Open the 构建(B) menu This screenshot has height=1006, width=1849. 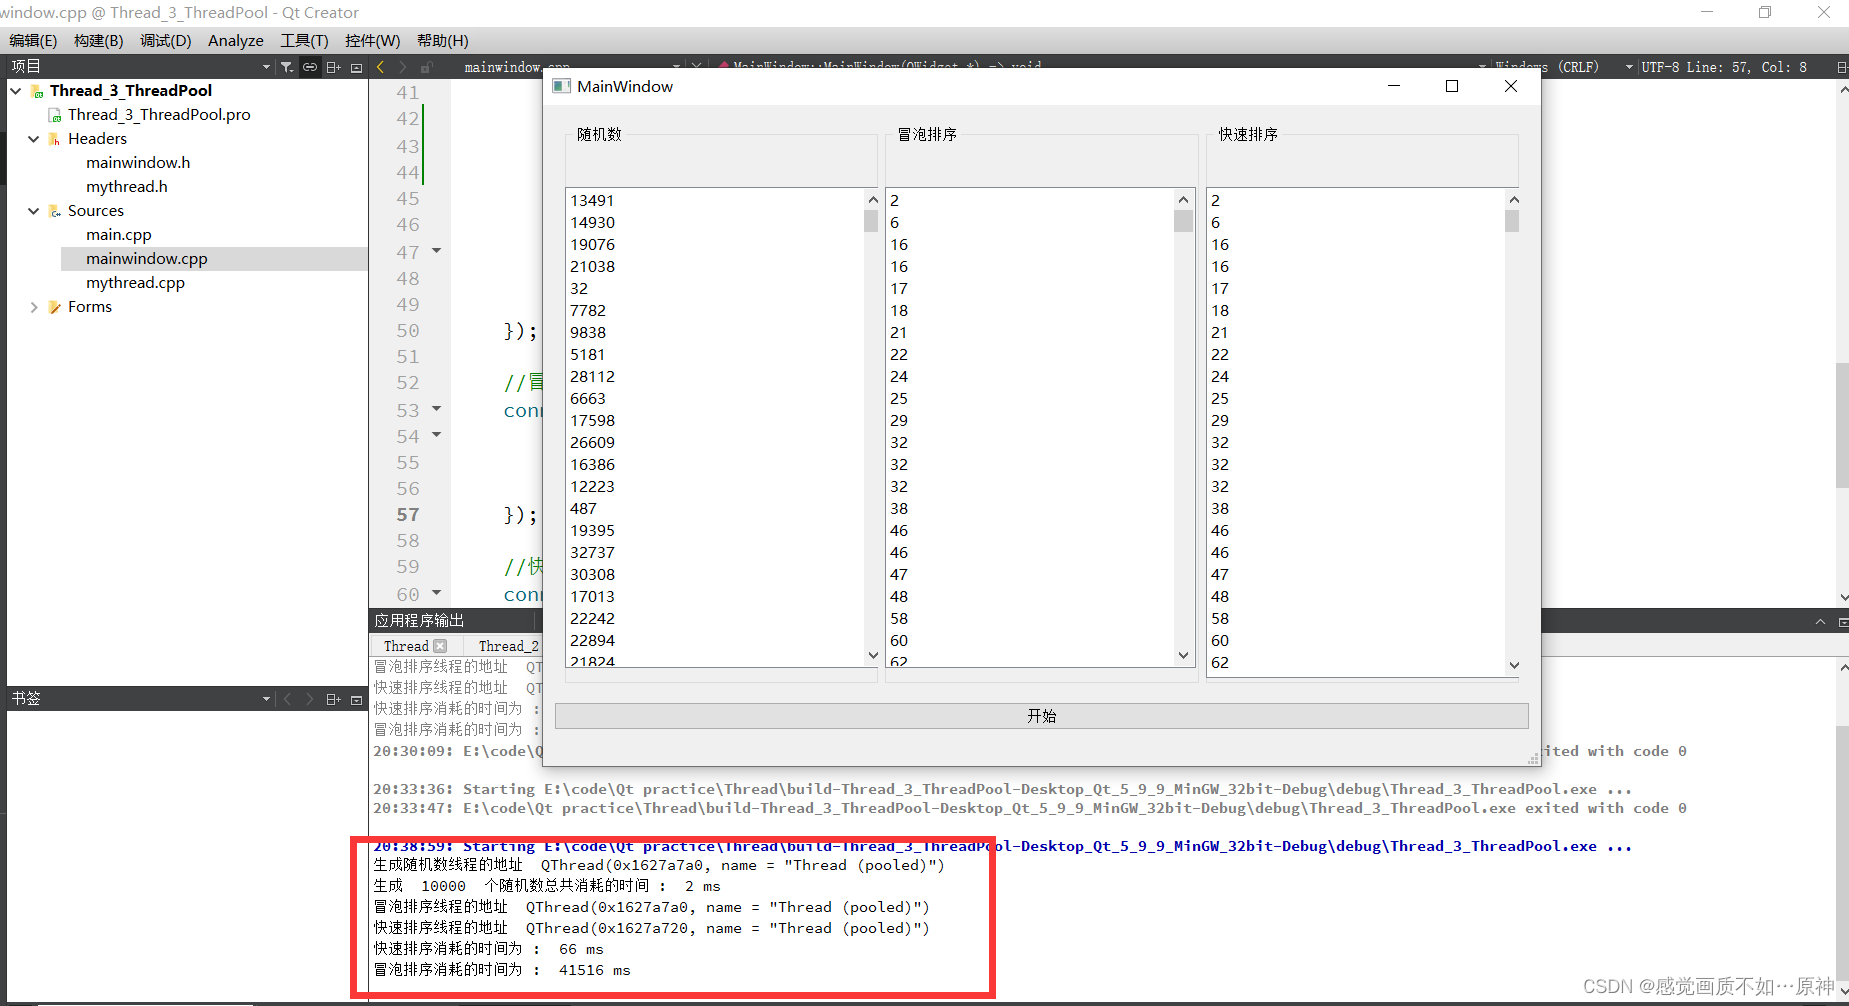(99, 40)
